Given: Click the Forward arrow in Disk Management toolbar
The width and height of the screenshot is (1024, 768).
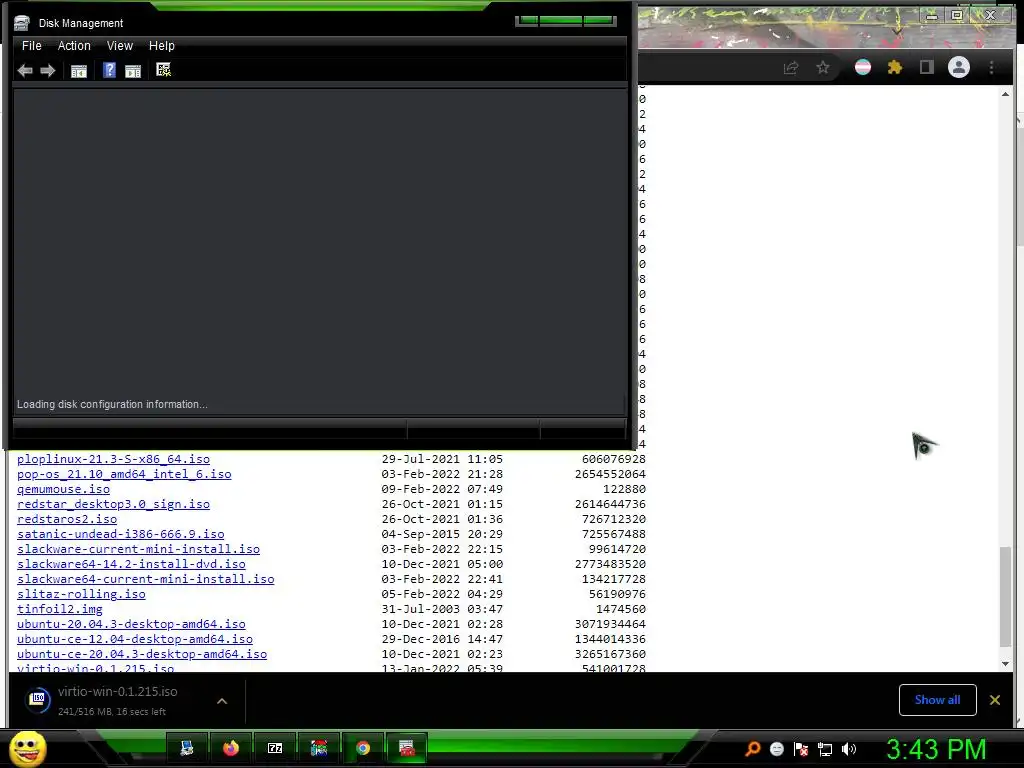Looking at the screenshot, I should (48, 71).
